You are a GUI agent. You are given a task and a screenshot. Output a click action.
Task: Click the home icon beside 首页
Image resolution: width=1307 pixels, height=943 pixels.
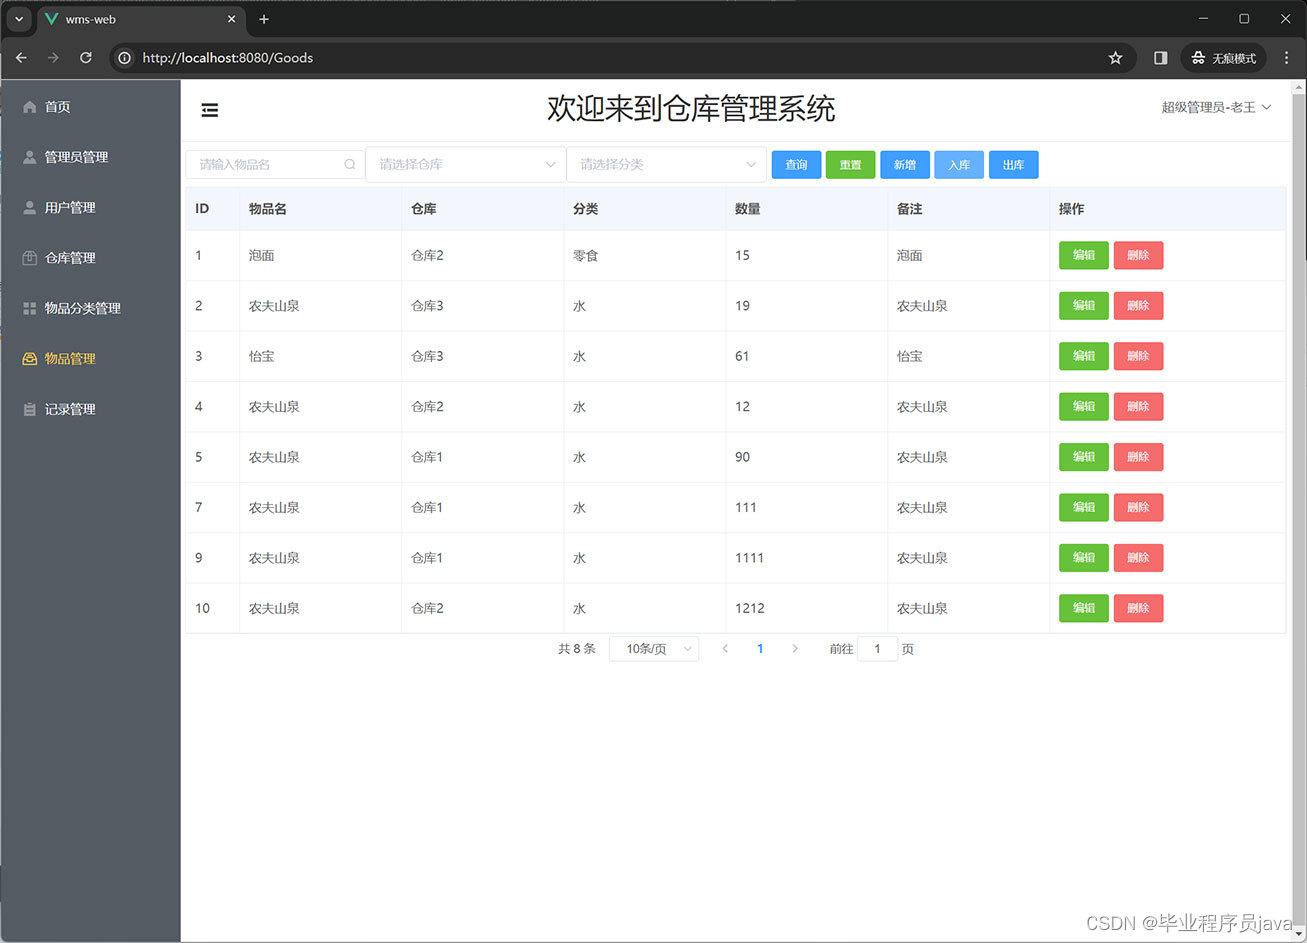30,107
